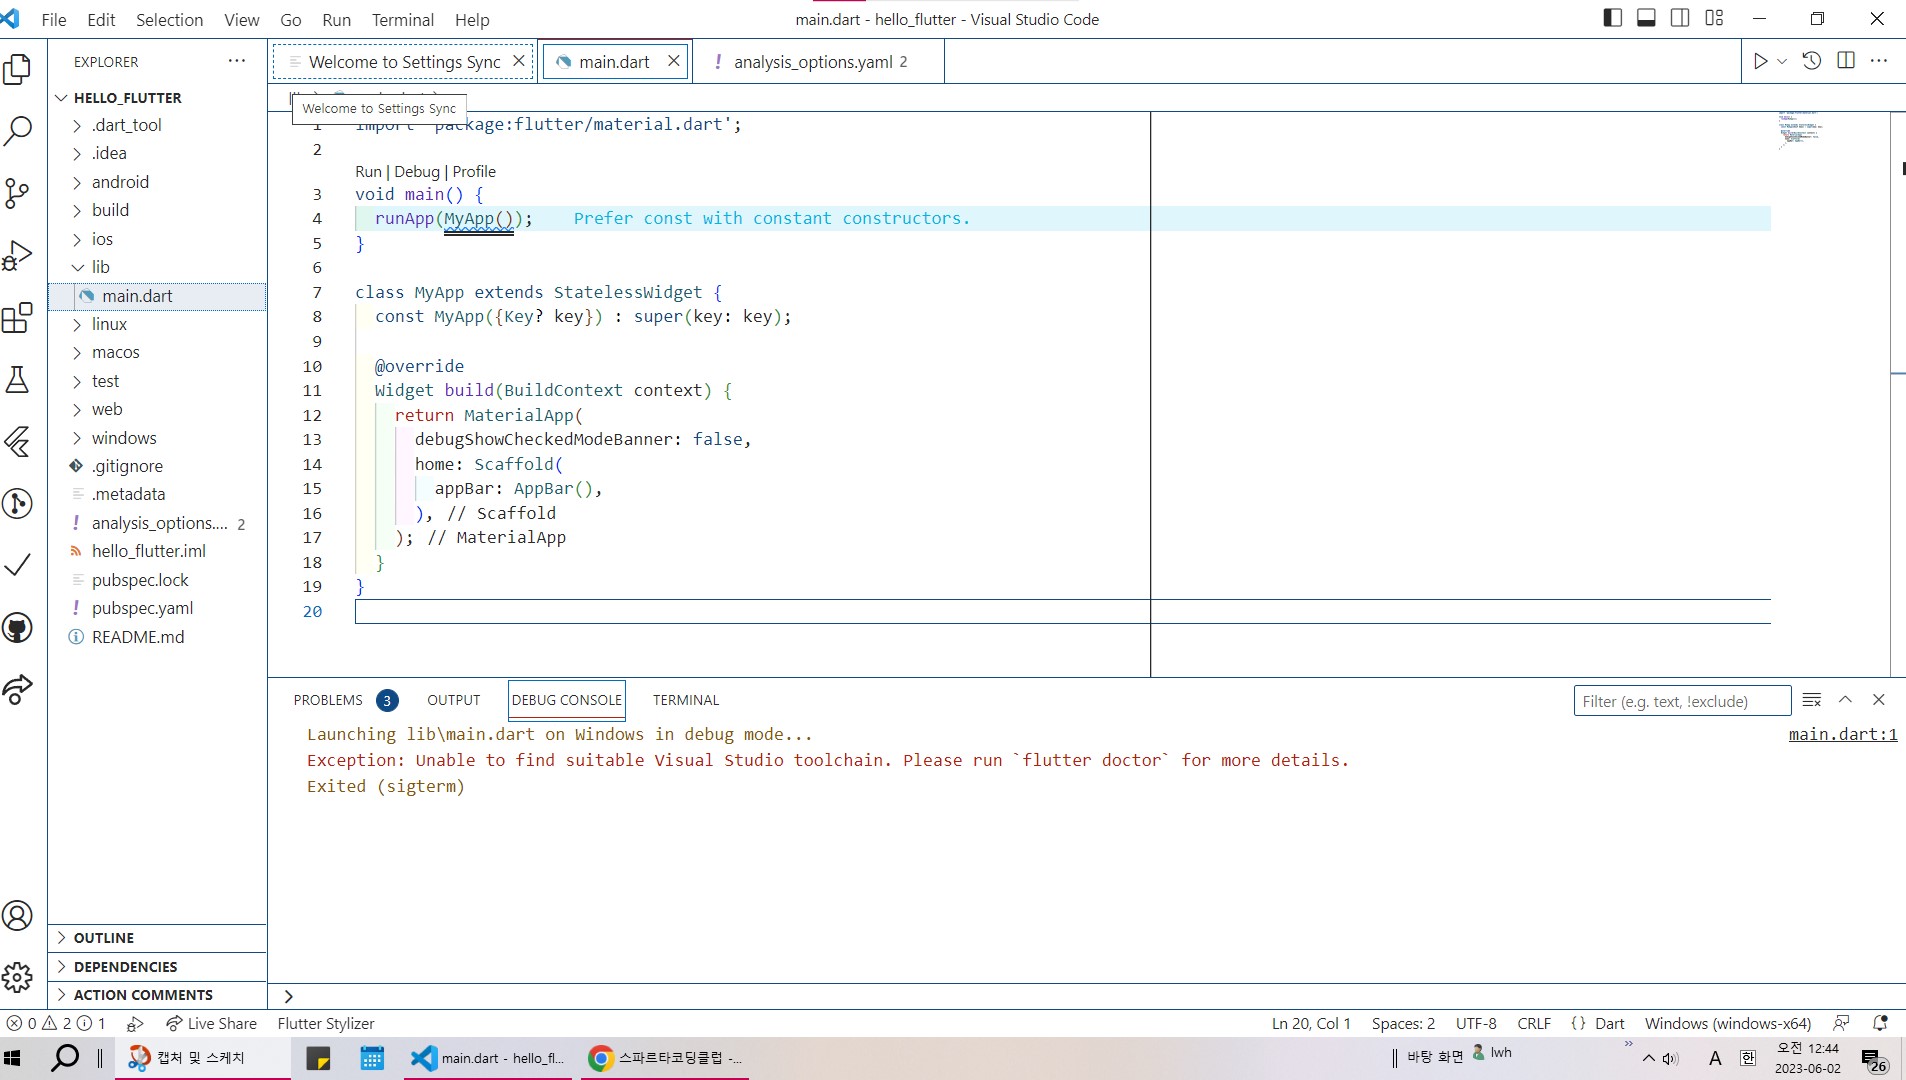The height and width of the screenshot is (1080, 1906).
Task: Open Windows Start menu
Action: [13, 1058]
